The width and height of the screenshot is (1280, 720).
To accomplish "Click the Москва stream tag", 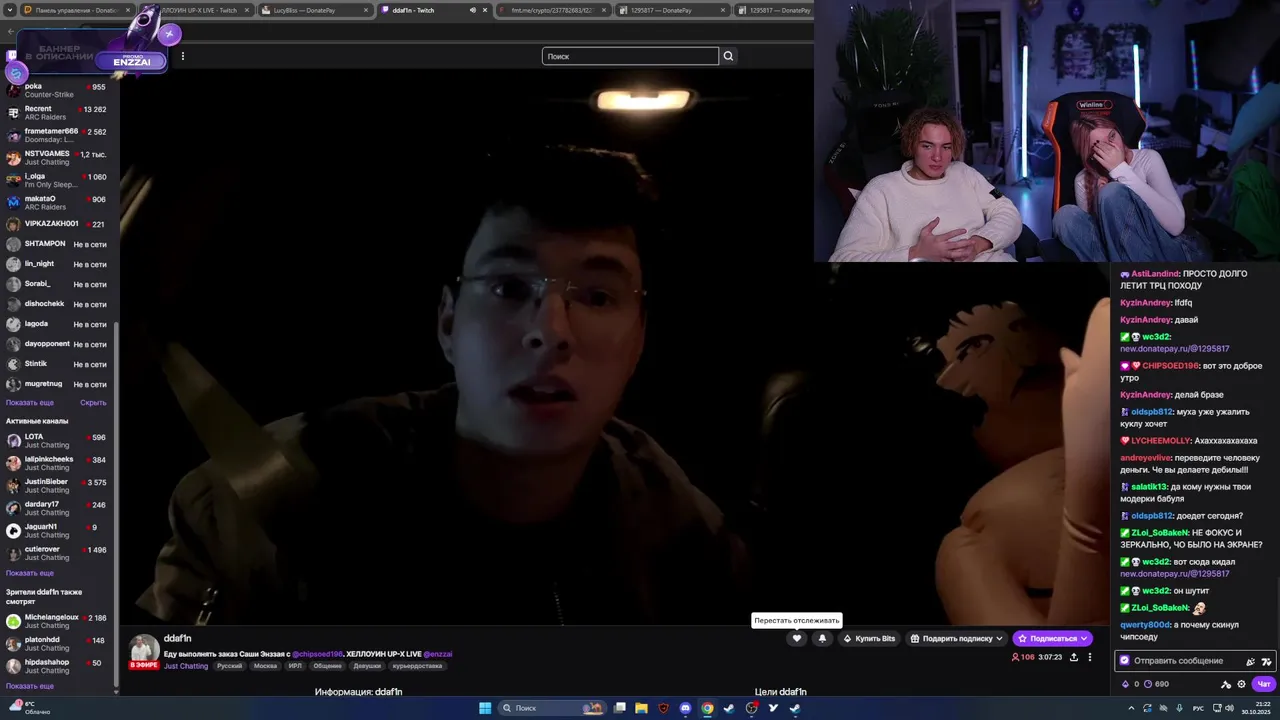I will click(265, 666).
